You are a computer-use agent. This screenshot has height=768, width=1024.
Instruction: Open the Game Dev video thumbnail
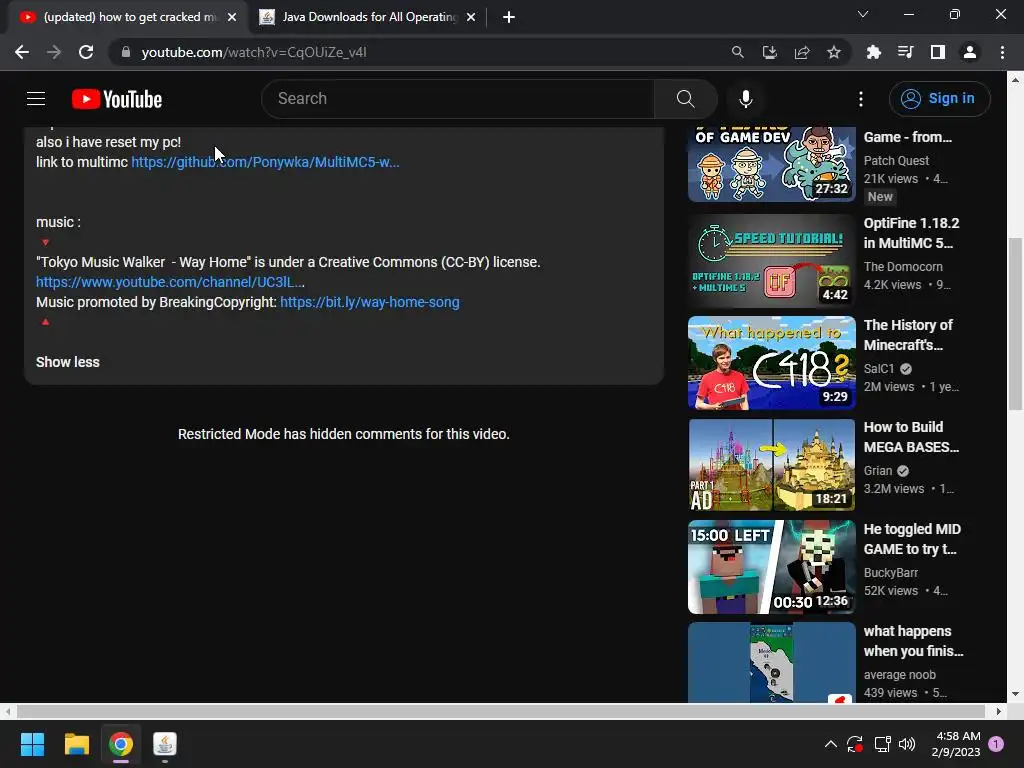771,165
